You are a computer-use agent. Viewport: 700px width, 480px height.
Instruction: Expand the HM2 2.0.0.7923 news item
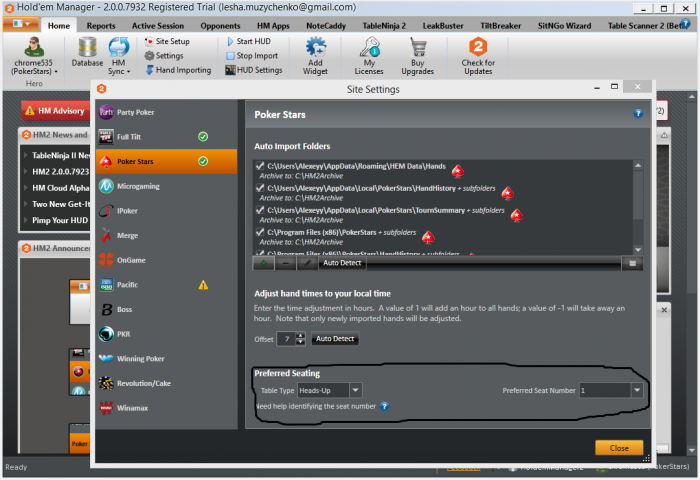(x=25, y=171)
